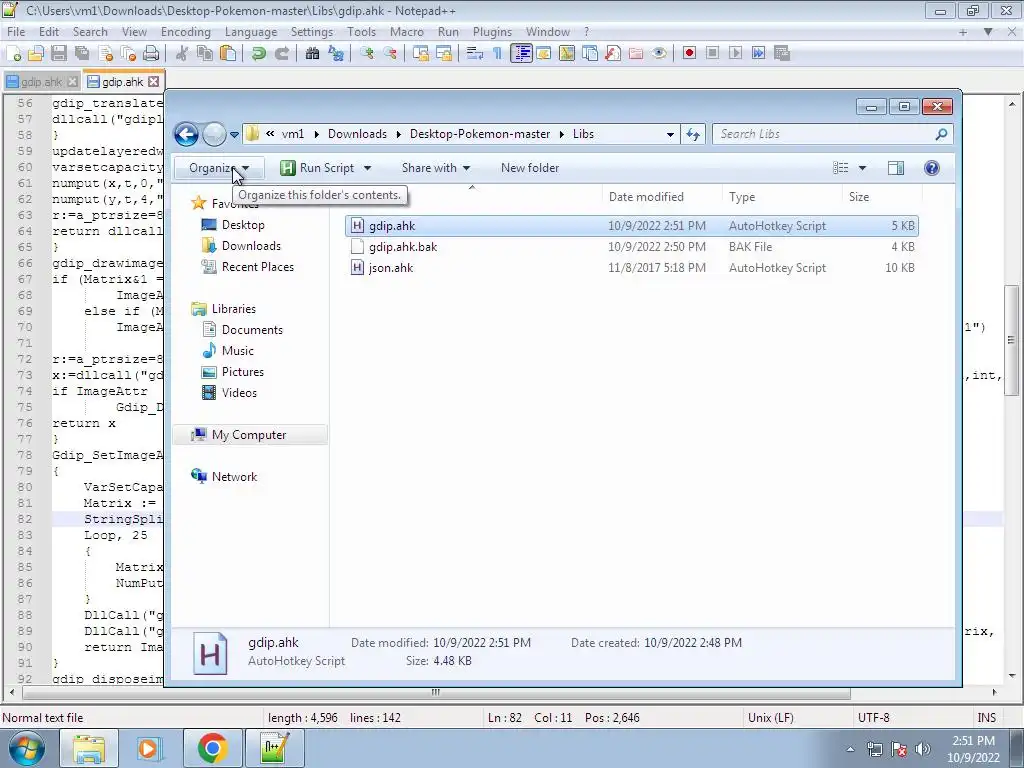This screenshot has width=1024, height=768.
Task: Click Desktop in Favorites sidebar
Action: (x=243, y=225)
